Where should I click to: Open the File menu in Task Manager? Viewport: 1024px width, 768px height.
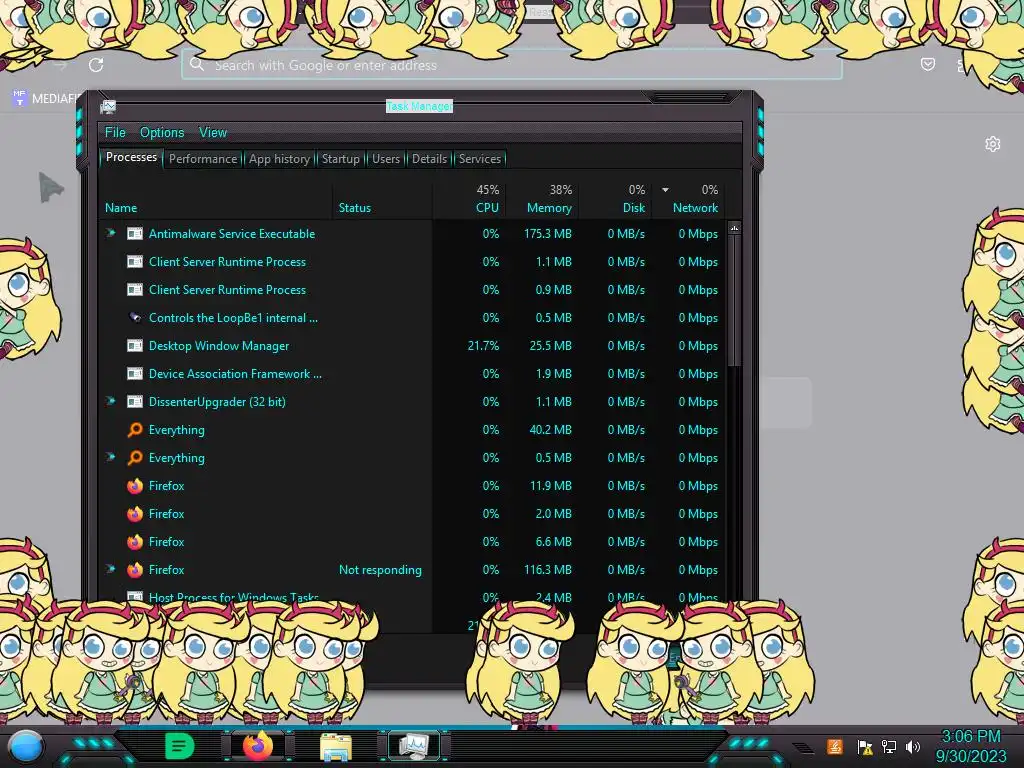coord(115,133)
